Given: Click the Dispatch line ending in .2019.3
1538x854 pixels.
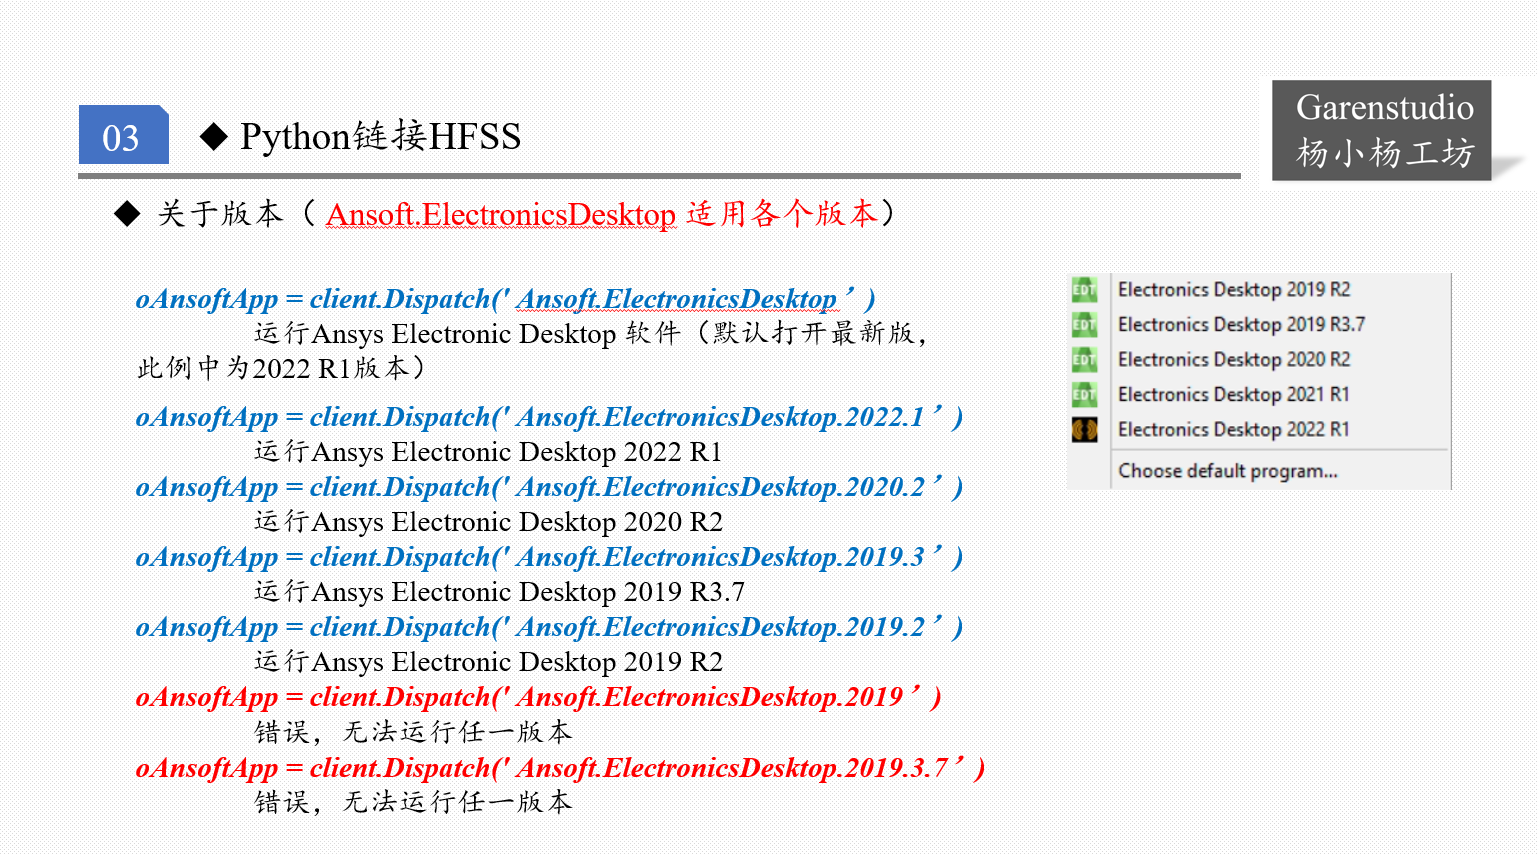Looking at the screenshot, I should [549, 557].
